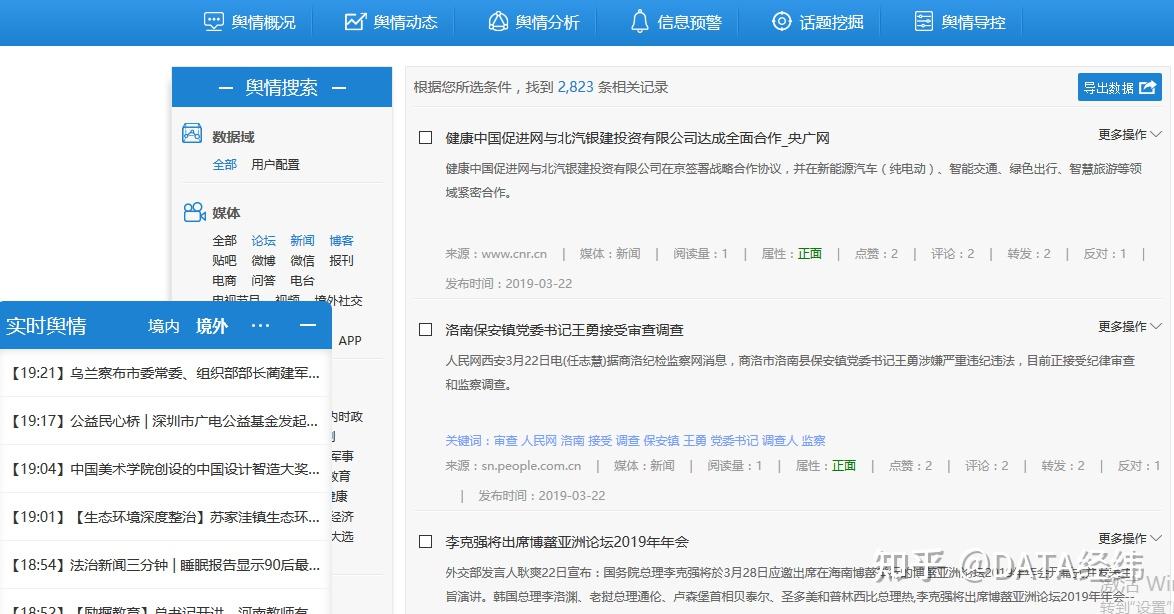1174x614 pixels.
Task: Click the target icon for 话题挖掘
Action: 782,21
